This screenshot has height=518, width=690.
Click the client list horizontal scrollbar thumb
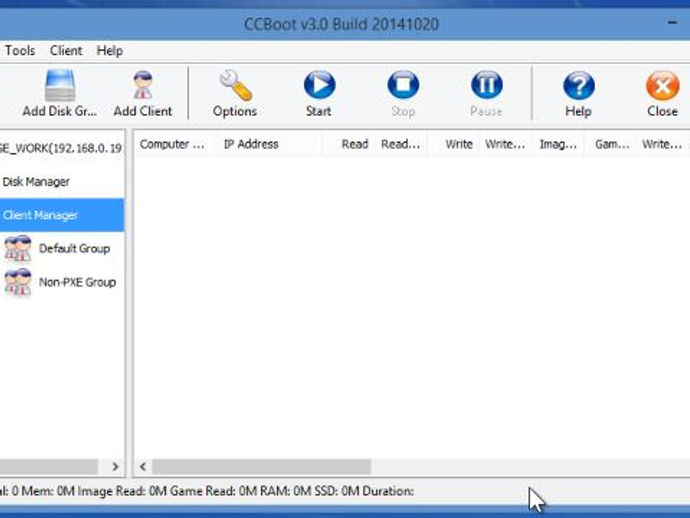[261, 467]
